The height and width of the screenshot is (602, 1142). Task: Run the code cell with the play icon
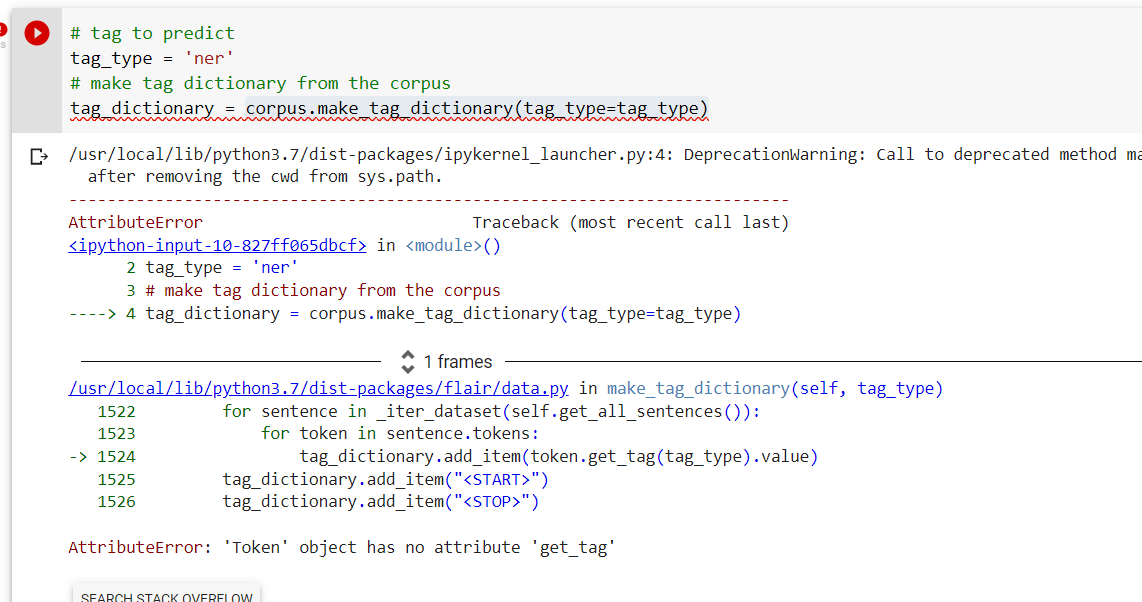36,32
